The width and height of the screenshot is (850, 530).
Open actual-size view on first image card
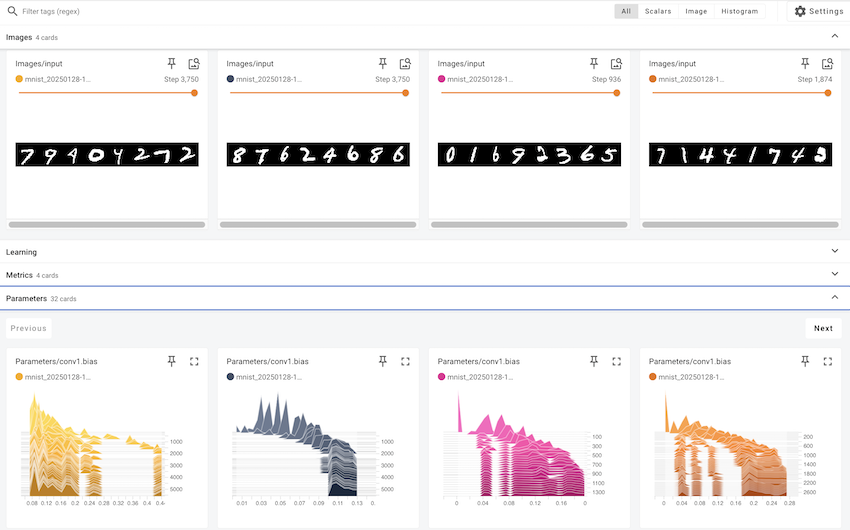pos(194,63)
